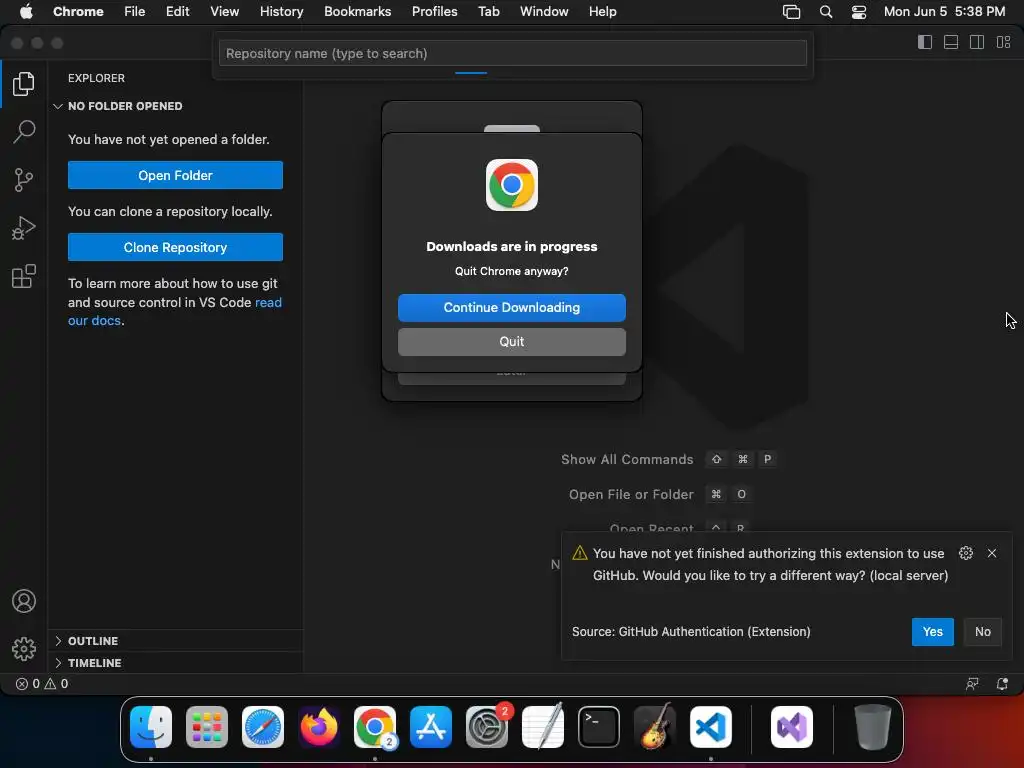Screen dimensions: 1024x768
Task: Open the Manage gear icon in activity bar
Action: (24, 648)
